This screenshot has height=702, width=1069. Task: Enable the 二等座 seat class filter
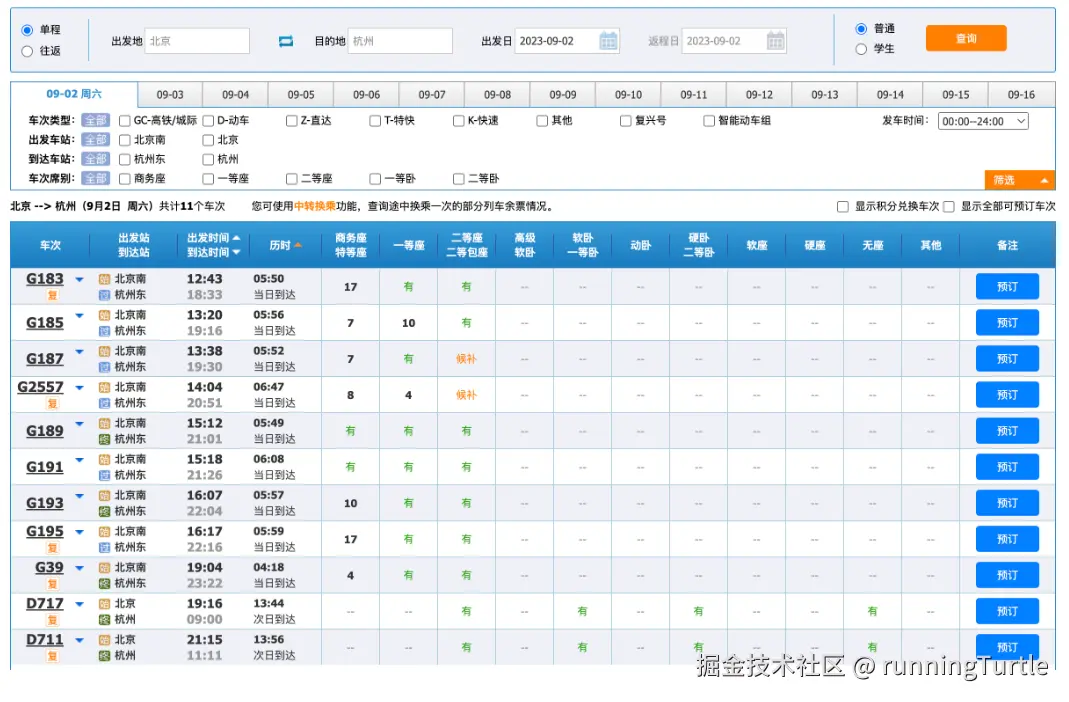(x=292, y=179)
